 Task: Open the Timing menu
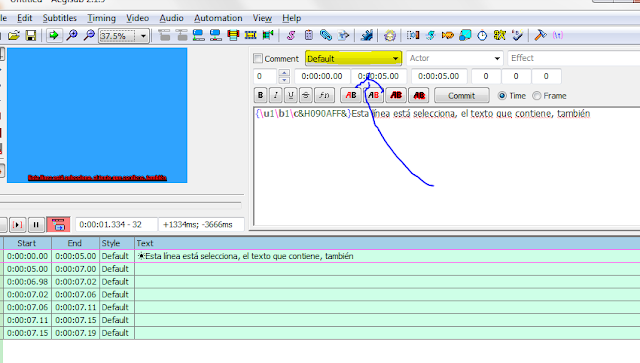(101, 18)
